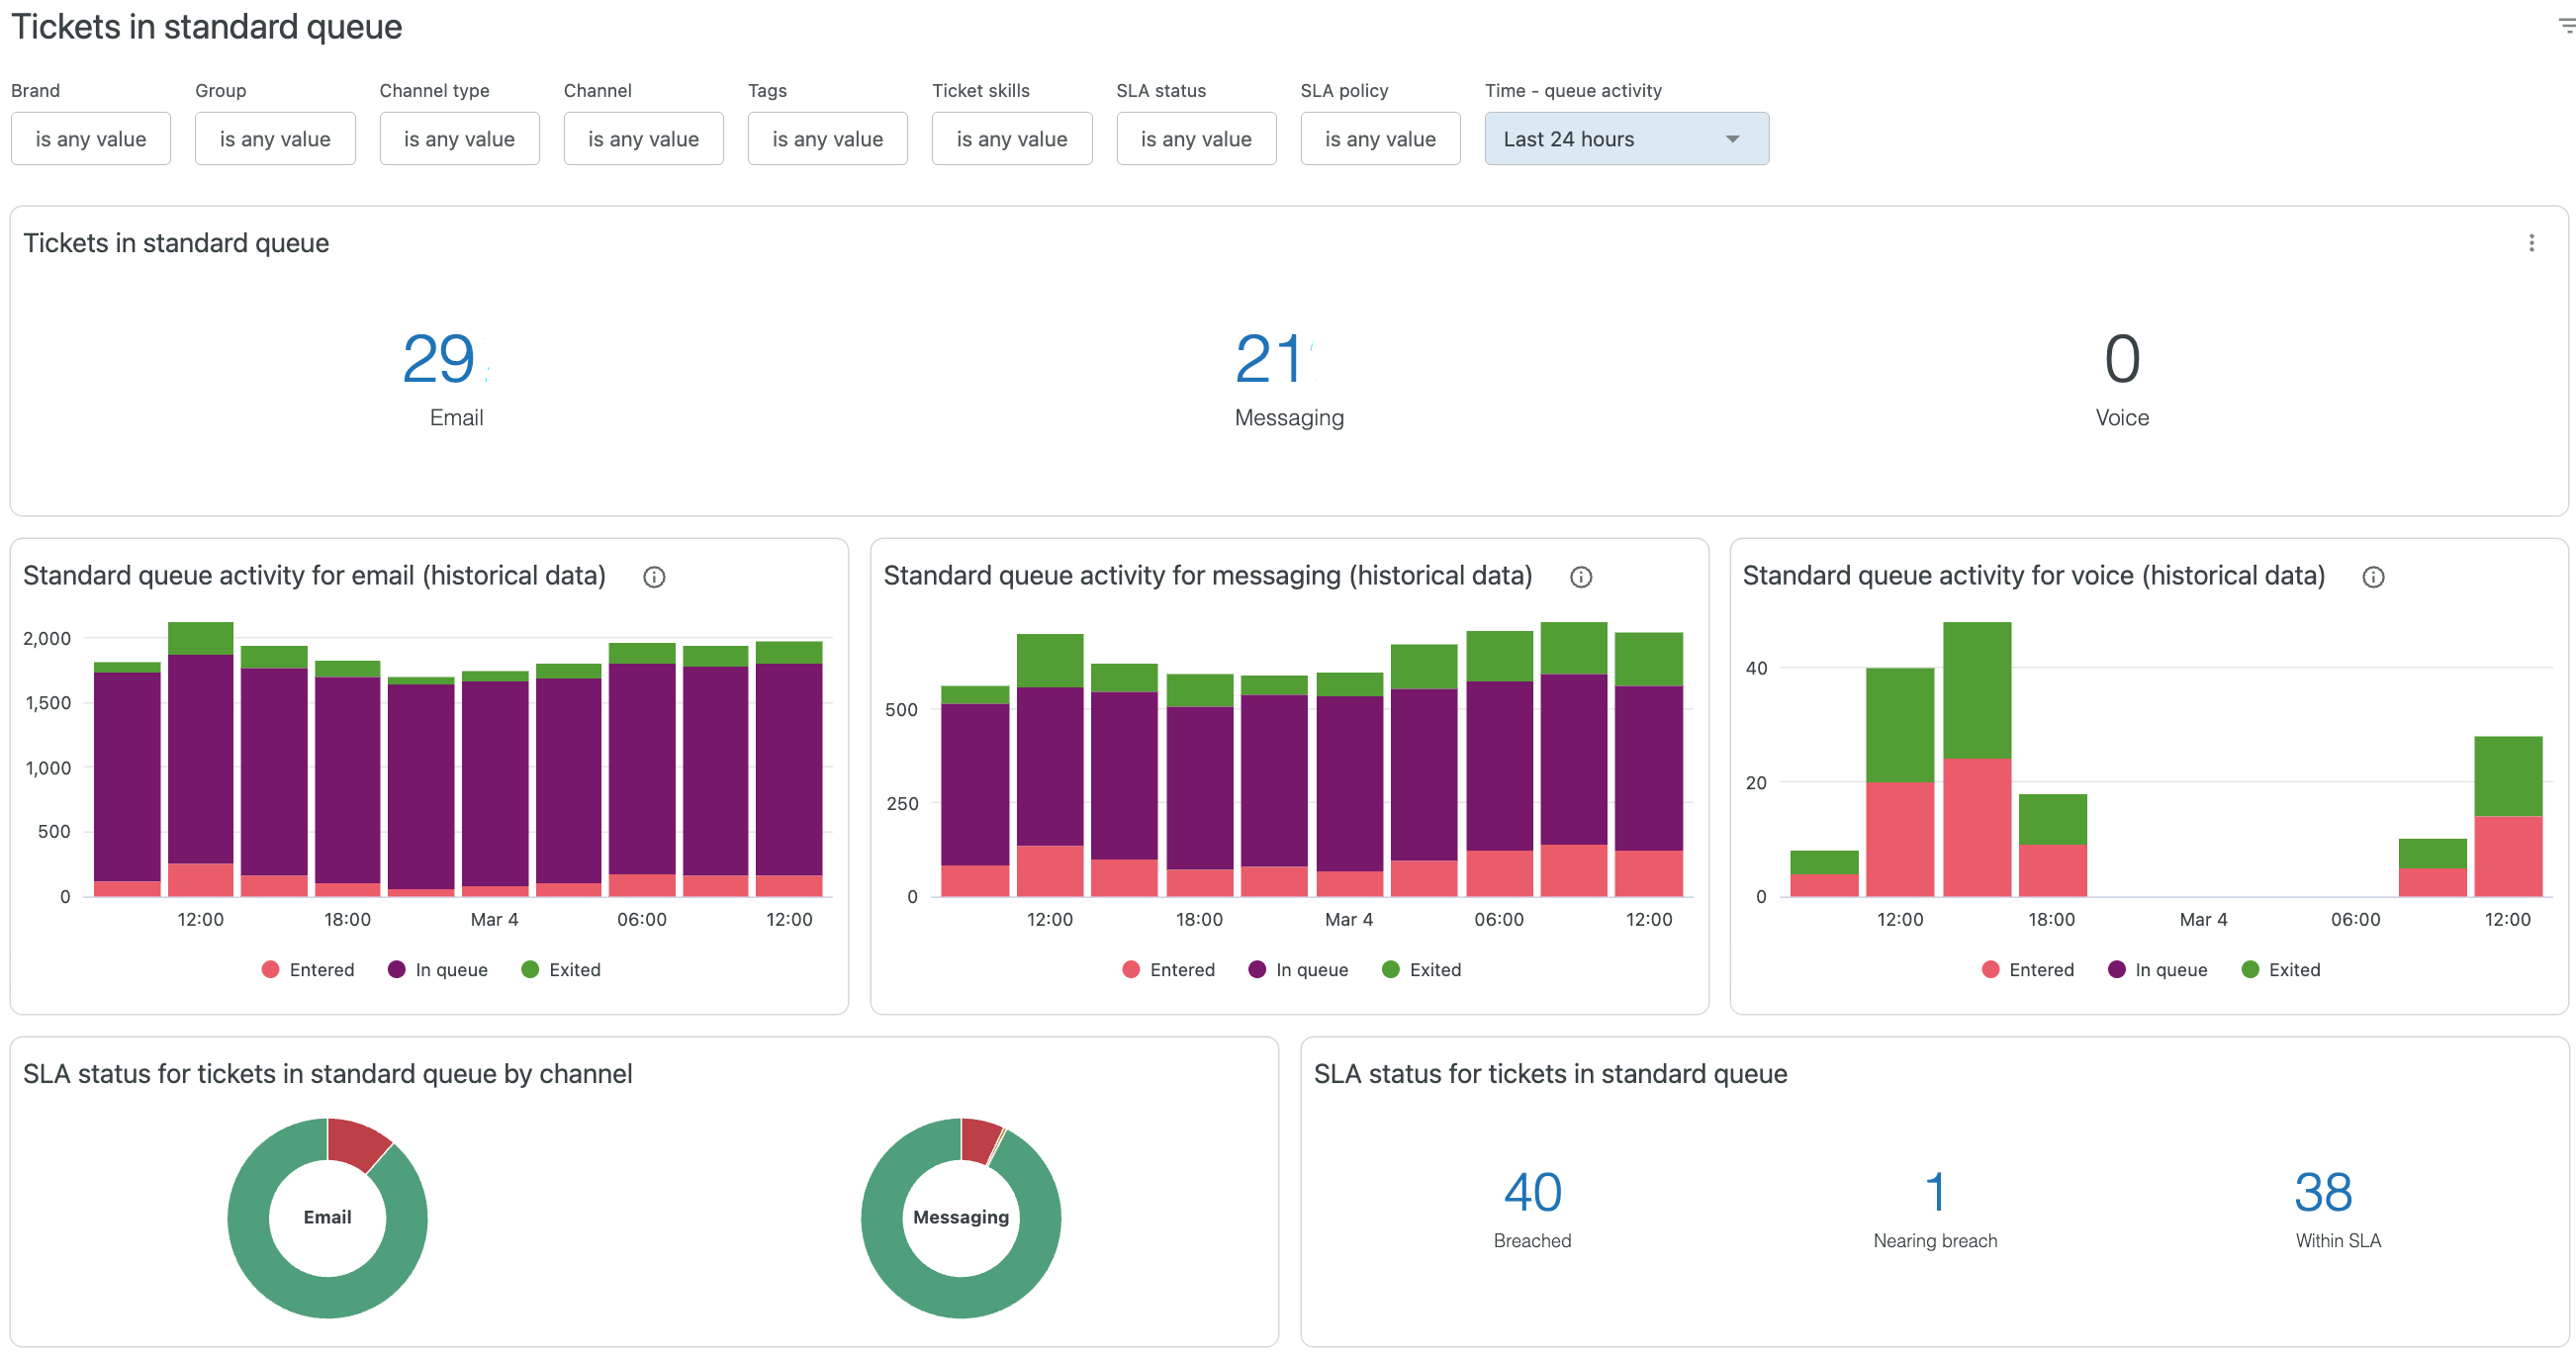Viewport: 2576px width, 1357px height.
Task: Click the Ticket skills filter box
Action: 1011,139
